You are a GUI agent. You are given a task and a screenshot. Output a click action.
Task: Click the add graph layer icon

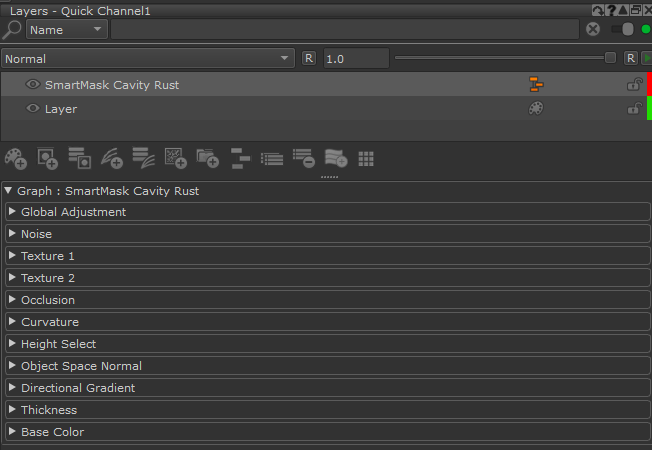(x=239, y=158)
